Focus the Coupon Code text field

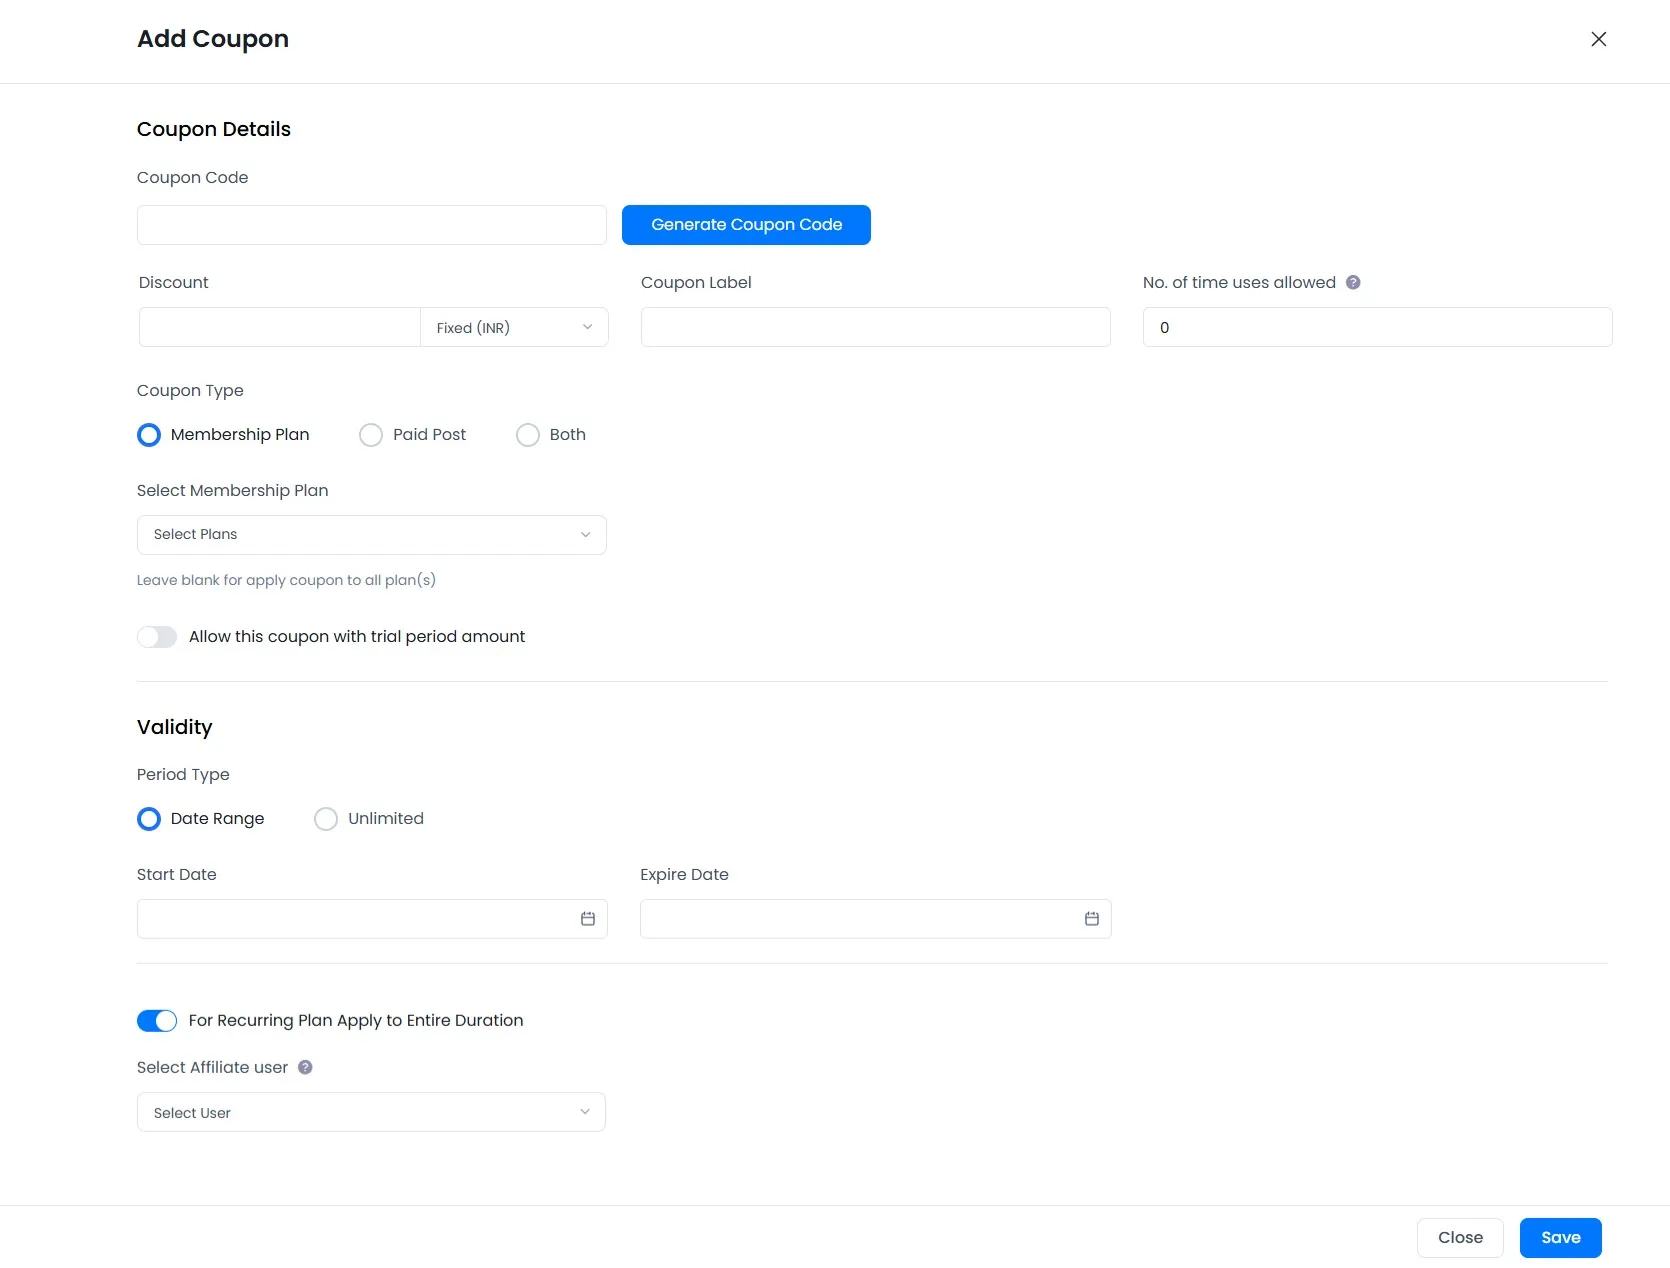(x=371, y=225)
